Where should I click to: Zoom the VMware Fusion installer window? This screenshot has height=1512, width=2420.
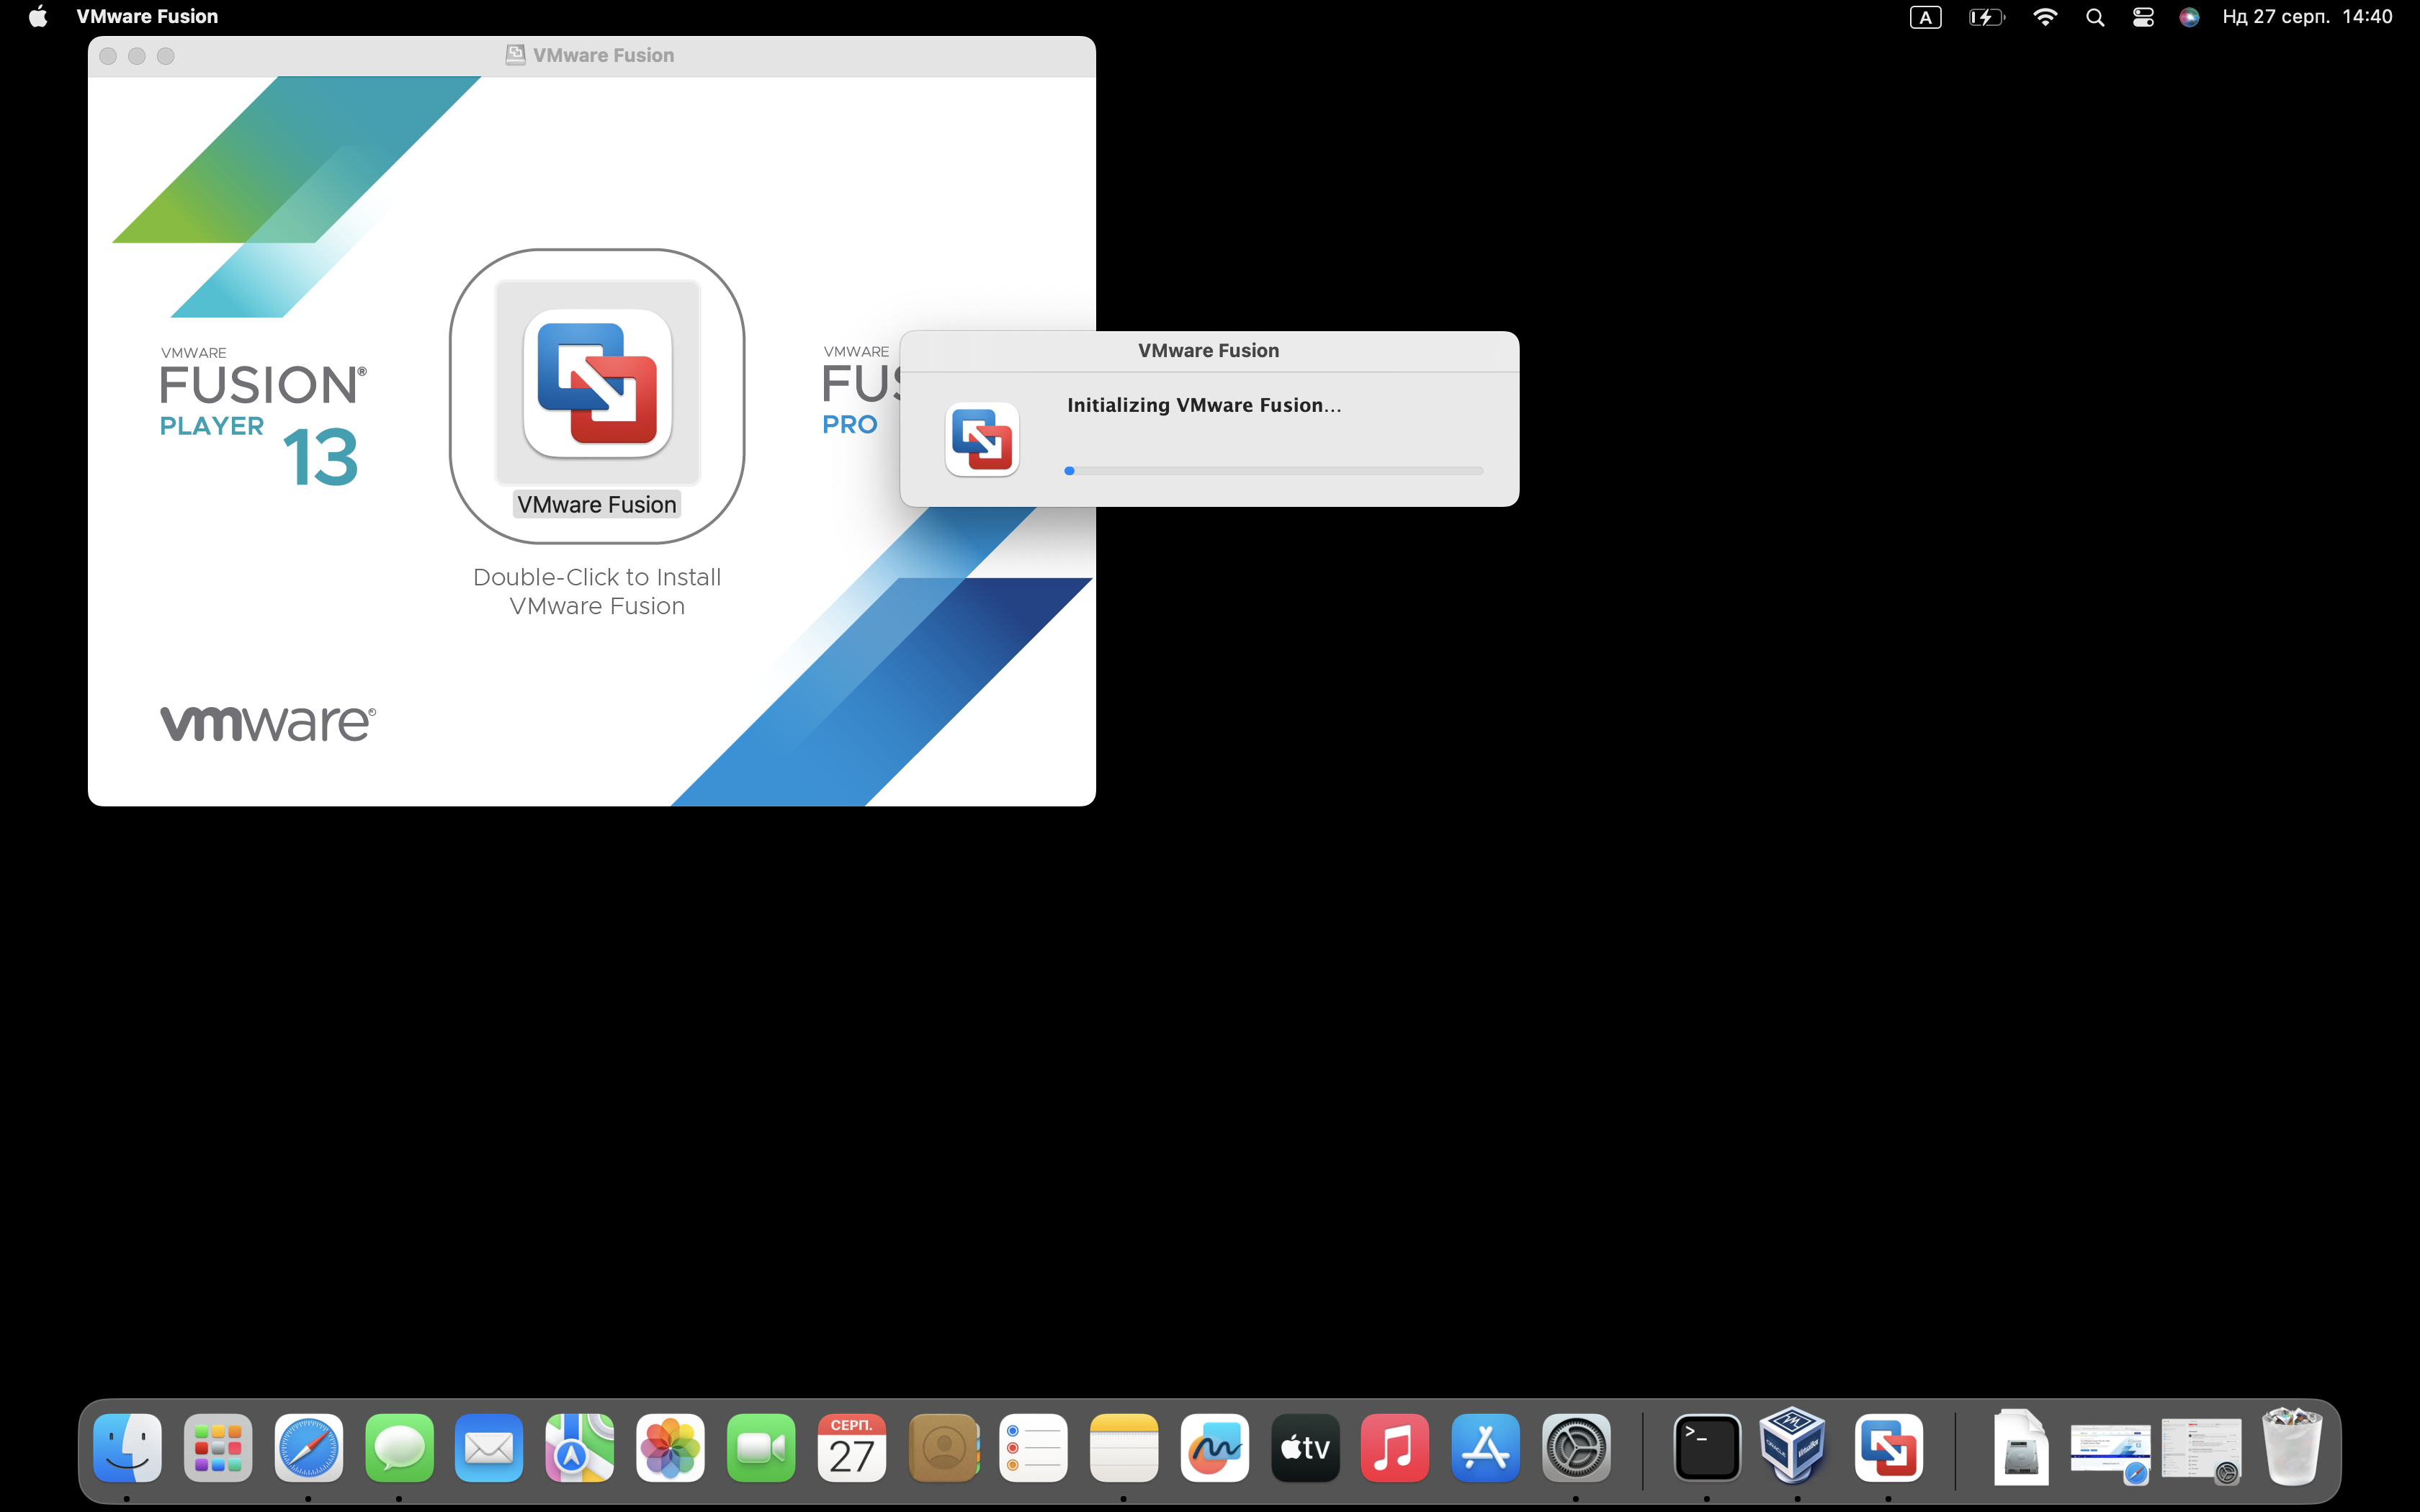pyautogui.click(x=166, y=56)
